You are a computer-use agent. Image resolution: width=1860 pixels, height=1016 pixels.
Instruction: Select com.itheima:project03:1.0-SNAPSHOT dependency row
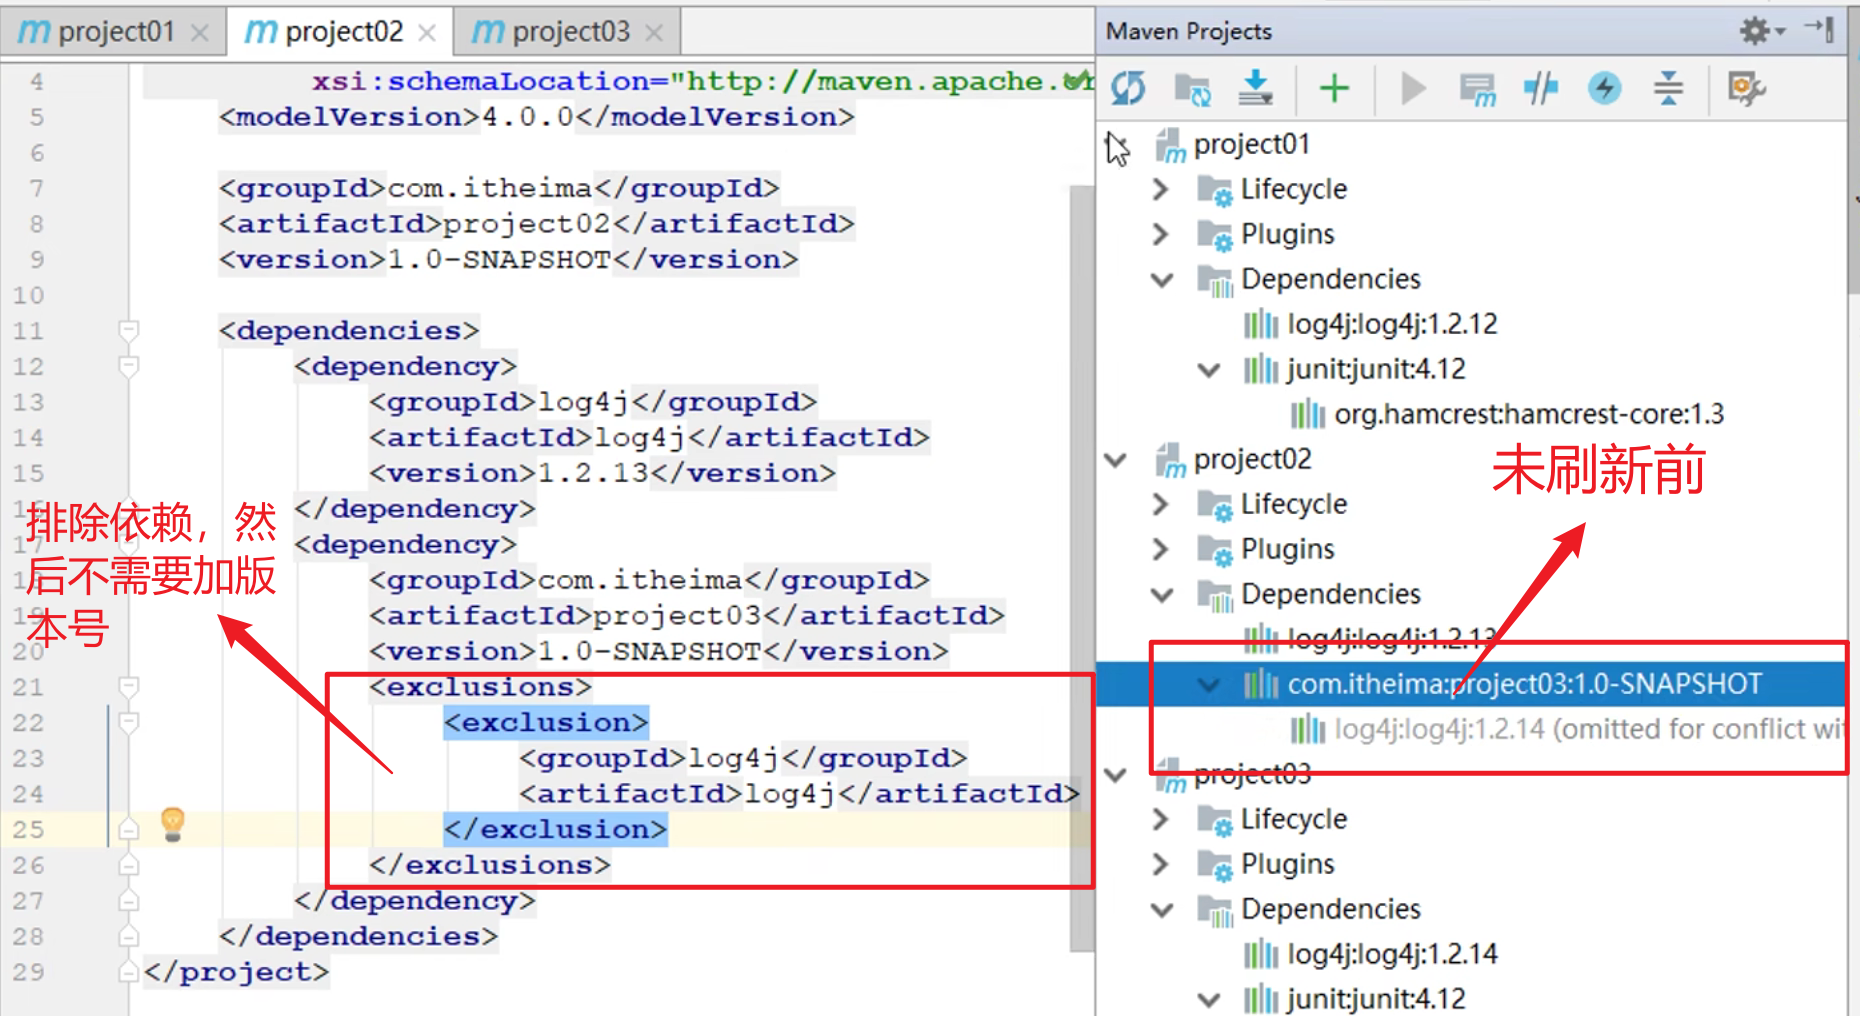(x=1471, y=684)
